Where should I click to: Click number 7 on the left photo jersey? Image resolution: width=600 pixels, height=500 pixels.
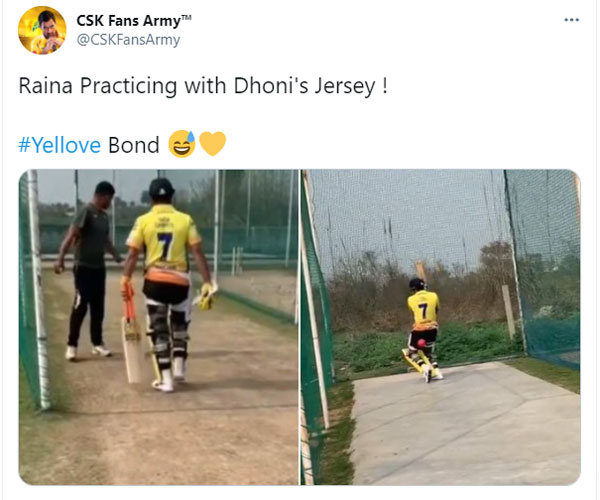pyautogui.click(x=166, y=246)
